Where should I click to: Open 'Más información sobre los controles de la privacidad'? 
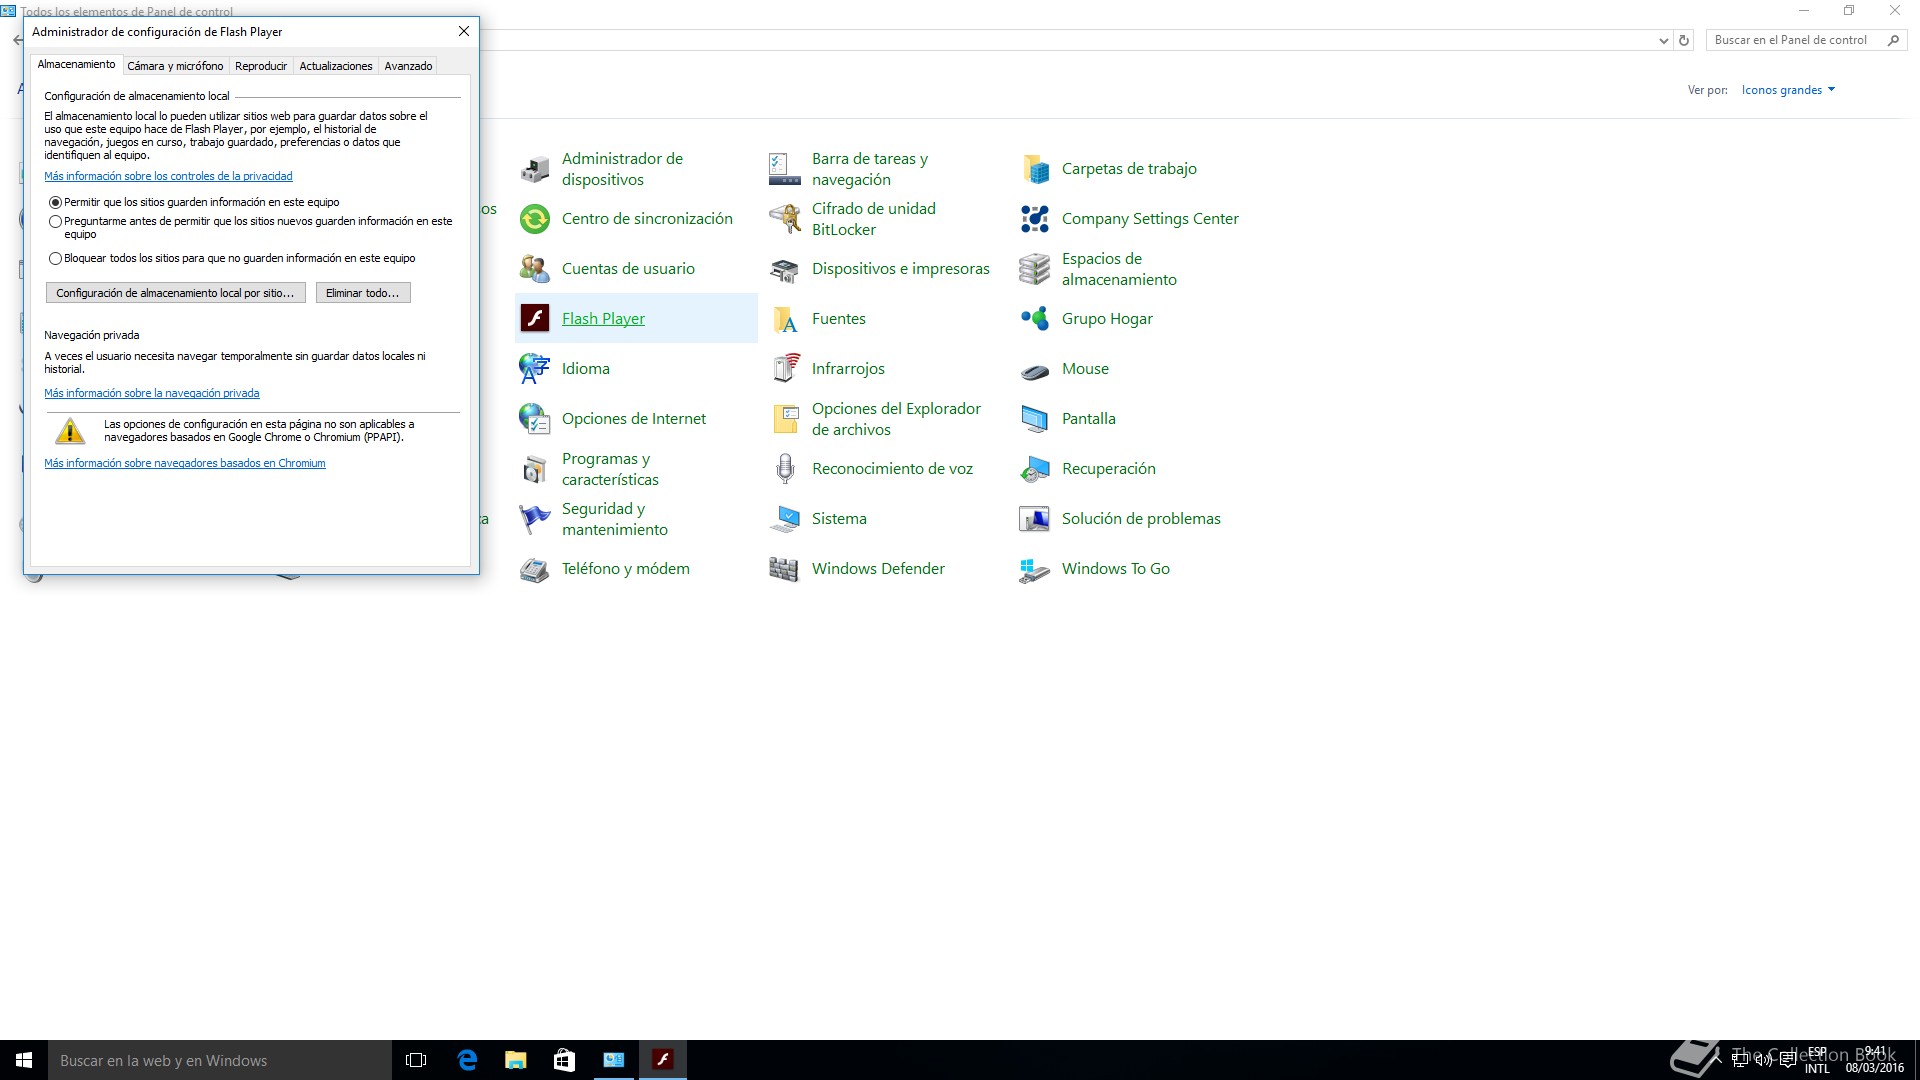click(168, 176)
